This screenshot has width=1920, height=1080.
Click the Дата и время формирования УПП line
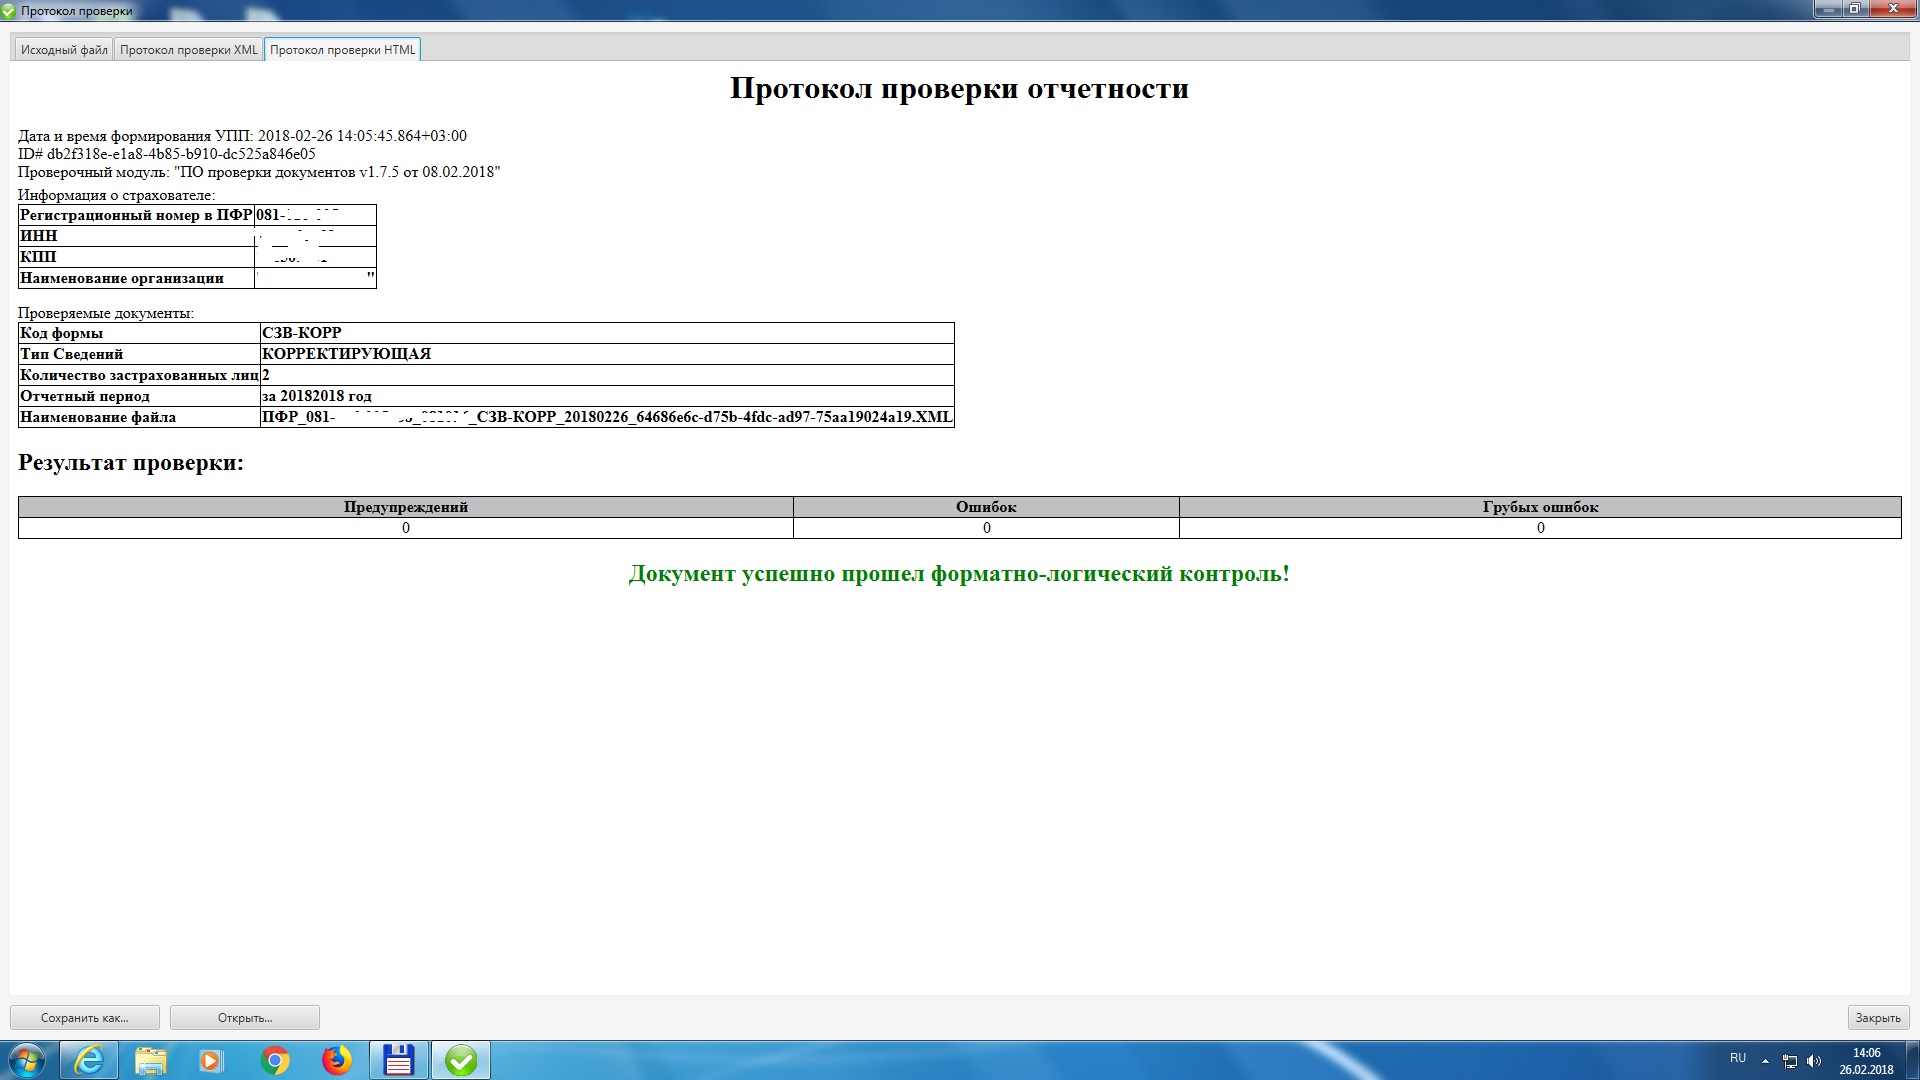point(242,136)
